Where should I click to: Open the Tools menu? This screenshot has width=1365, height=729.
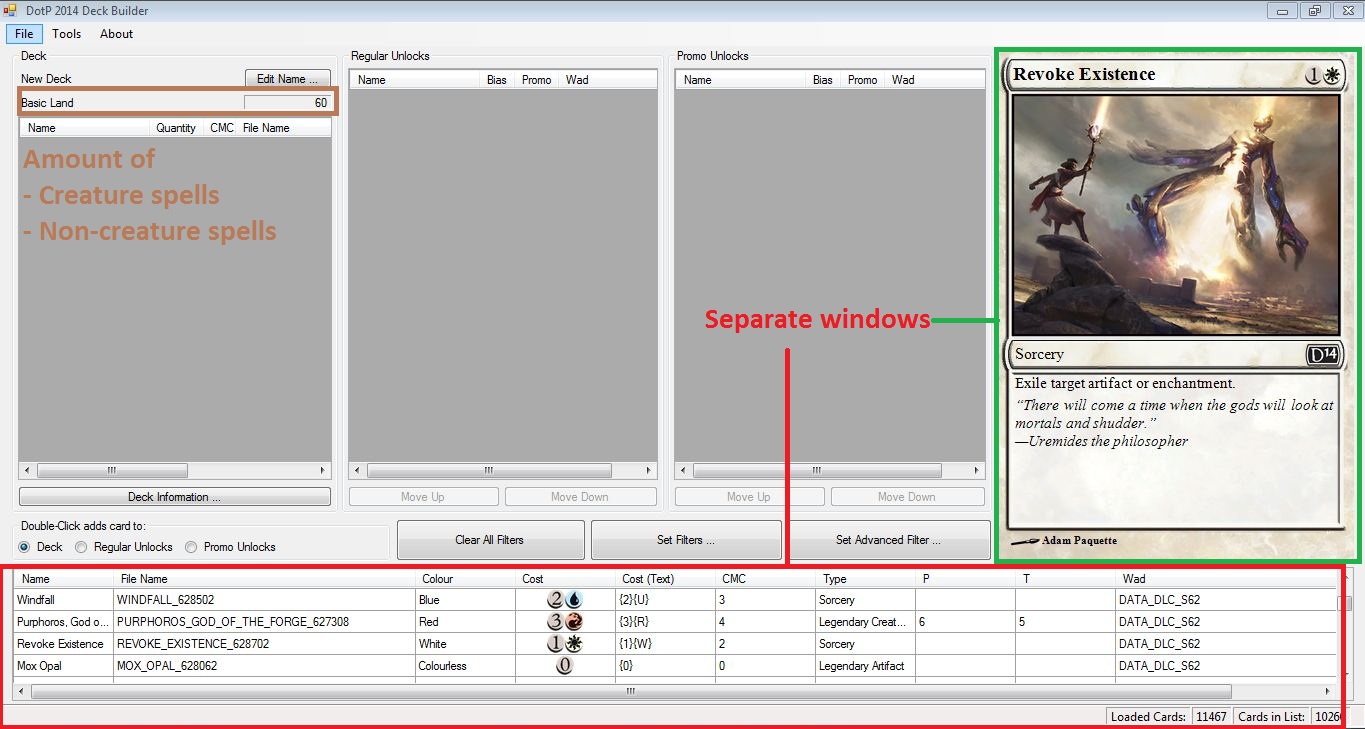pyautogui.click(x=67, y=34)
